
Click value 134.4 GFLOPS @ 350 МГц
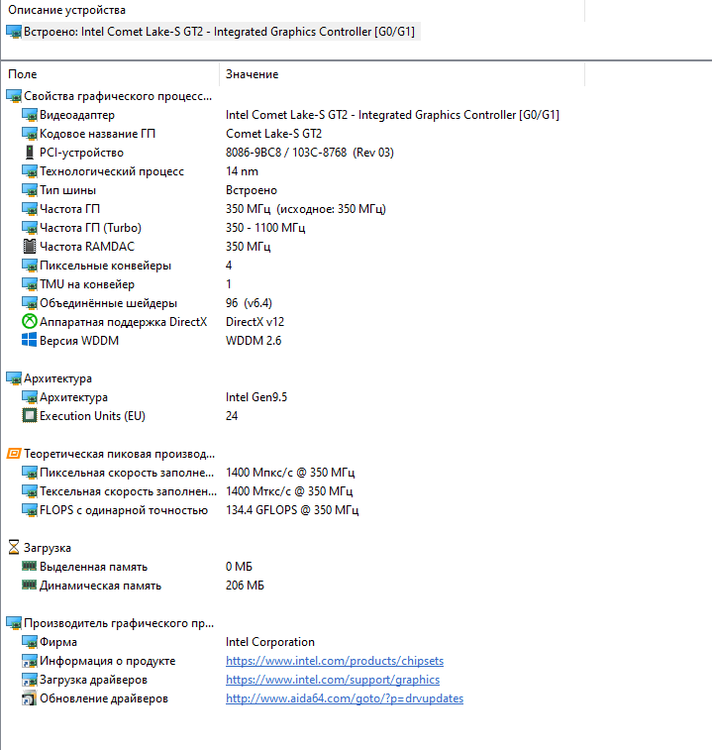coord(292,510)
